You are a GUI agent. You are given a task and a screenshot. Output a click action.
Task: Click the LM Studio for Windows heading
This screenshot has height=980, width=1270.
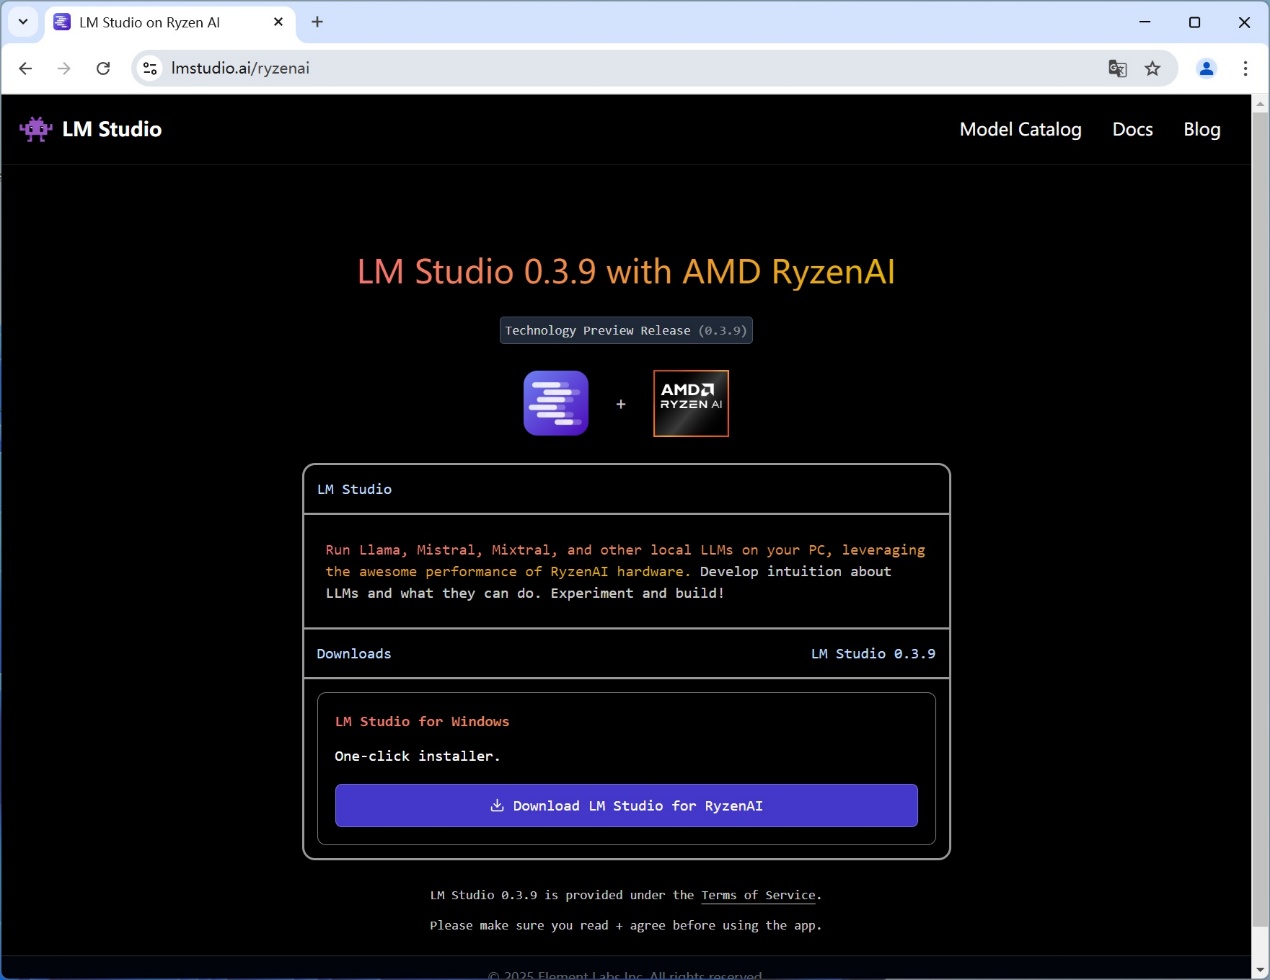pos(422,722)
